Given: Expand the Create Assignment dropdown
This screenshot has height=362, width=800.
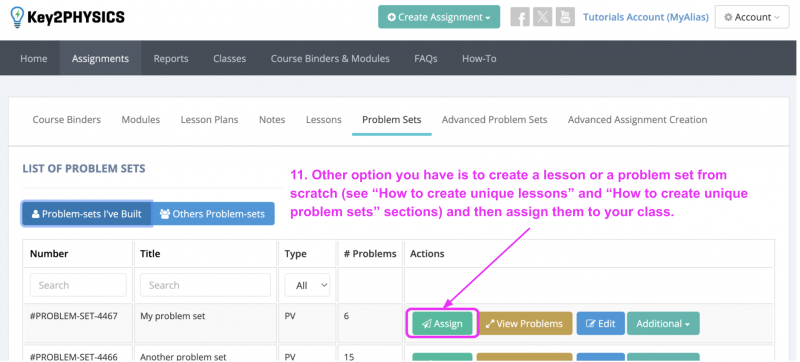Looking at the screenshot, I should pos(439,17).
